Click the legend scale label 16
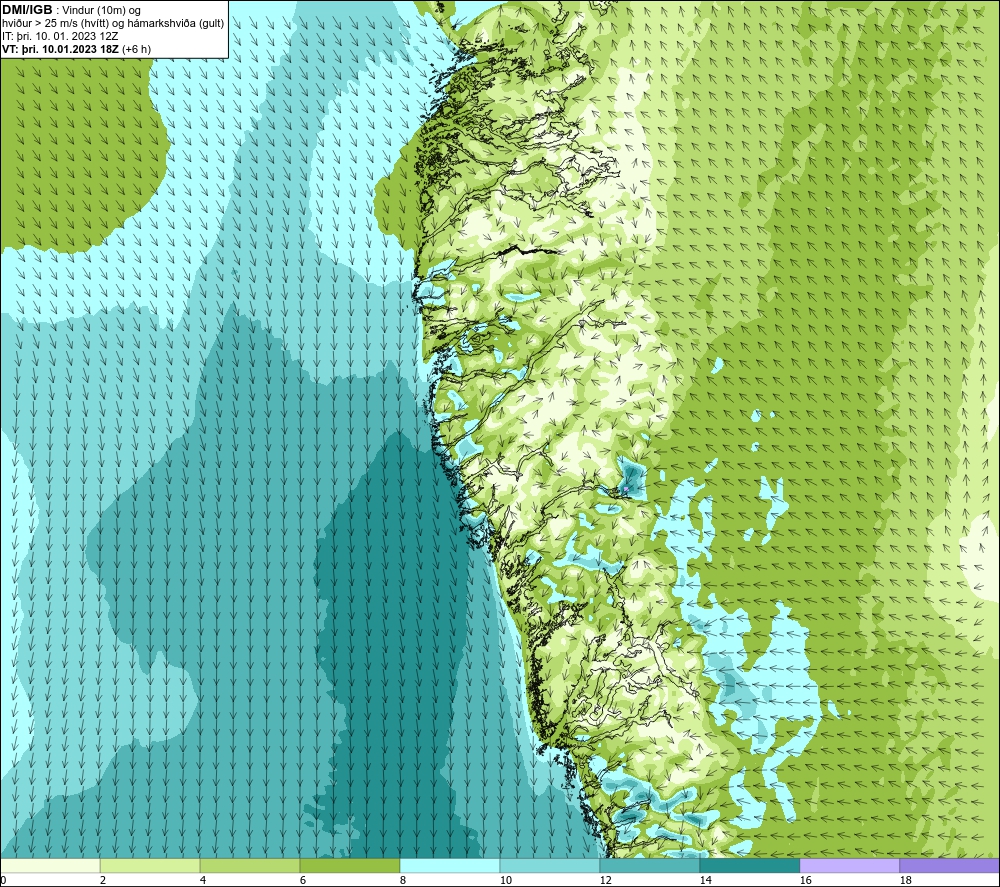The width and height of the screenshot is (1000, 887). pos(805,881)
